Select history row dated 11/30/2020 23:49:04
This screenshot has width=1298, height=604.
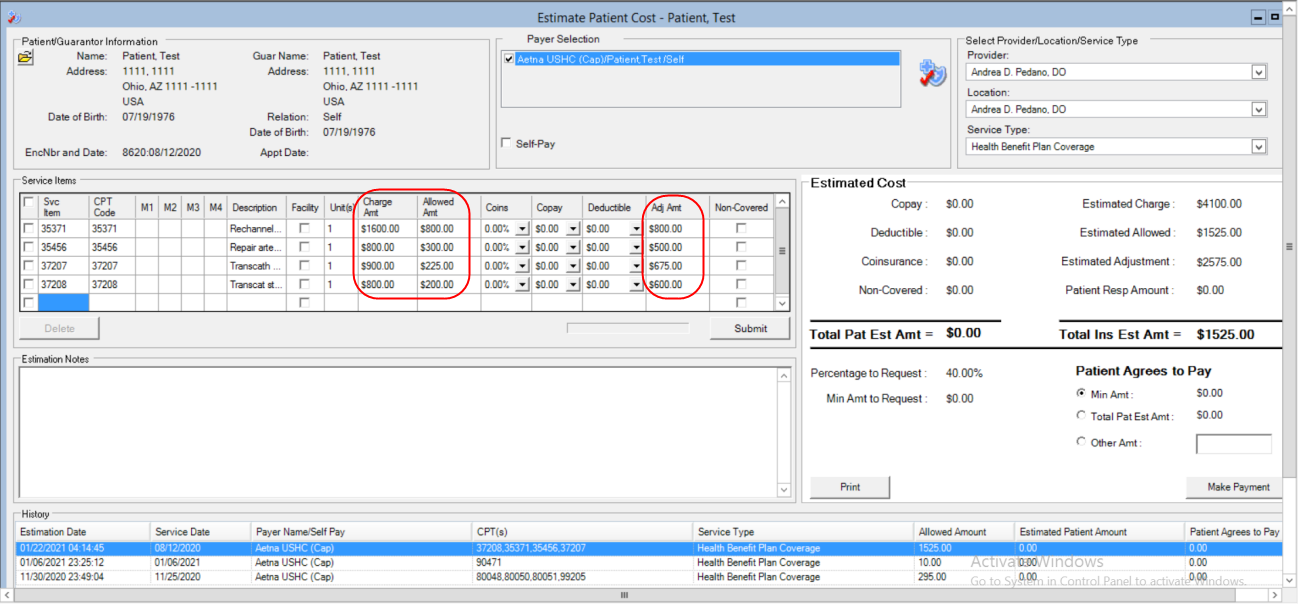pyautogui.click(x=648, y=576)
